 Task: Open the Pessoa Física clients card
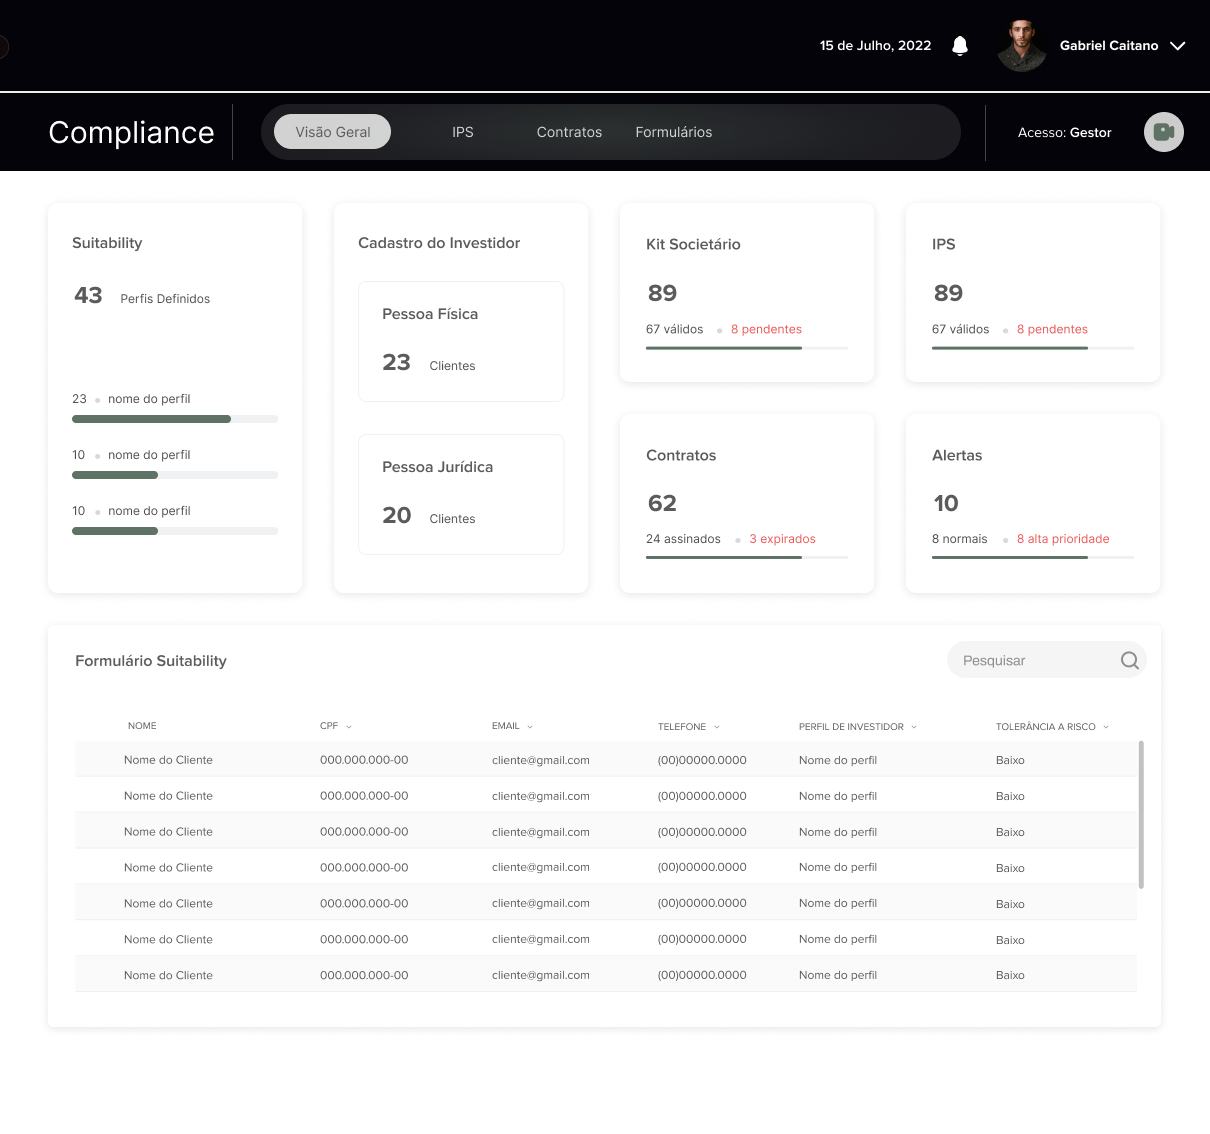pyautogui.click(x=461, y=341)
